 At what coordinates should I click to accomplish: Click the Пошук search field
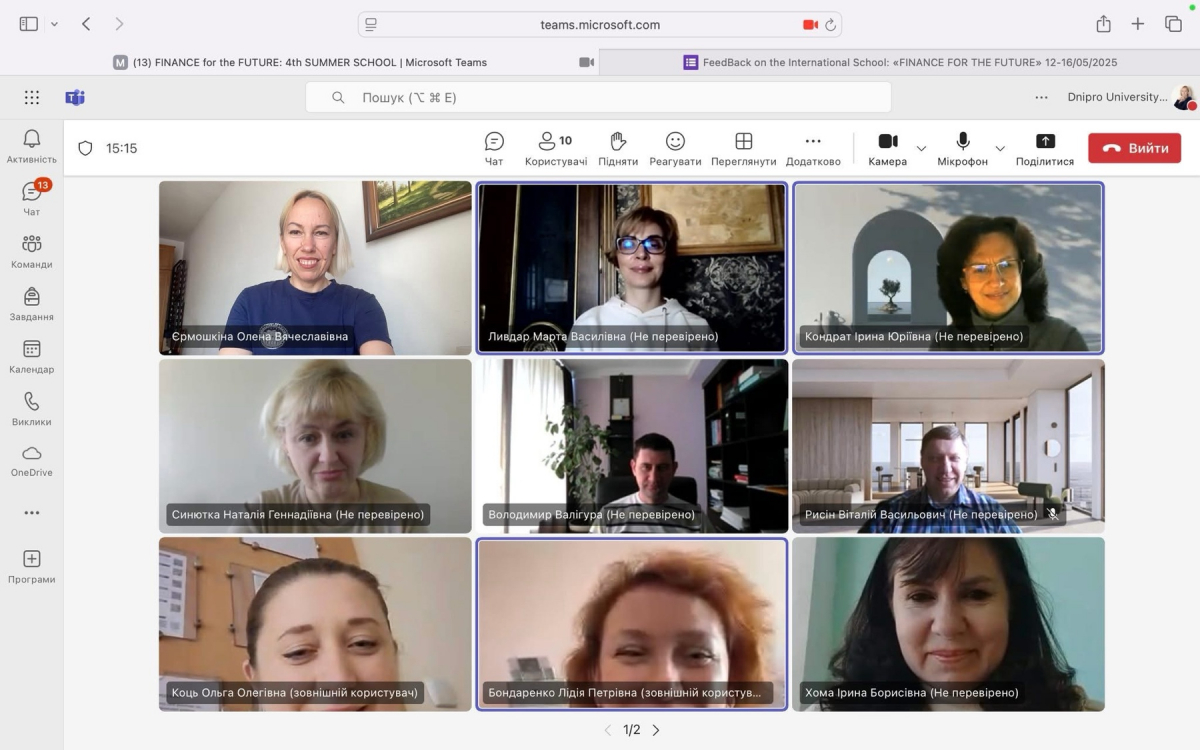pos(598,97)
